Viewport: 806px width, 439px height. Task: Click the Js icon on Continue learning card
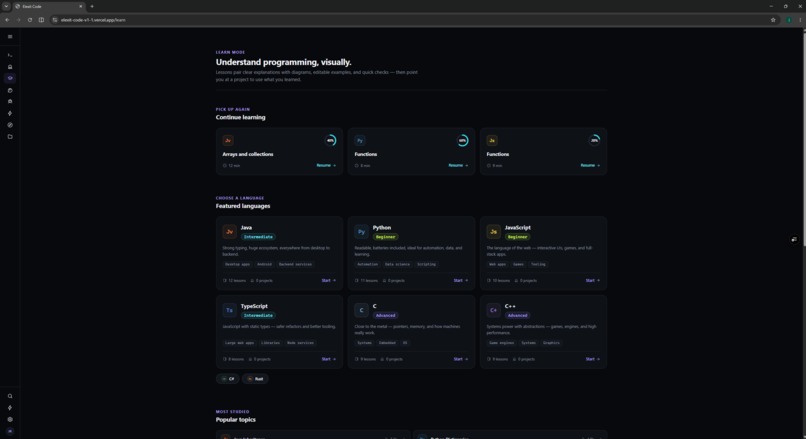tap(492, 140)
